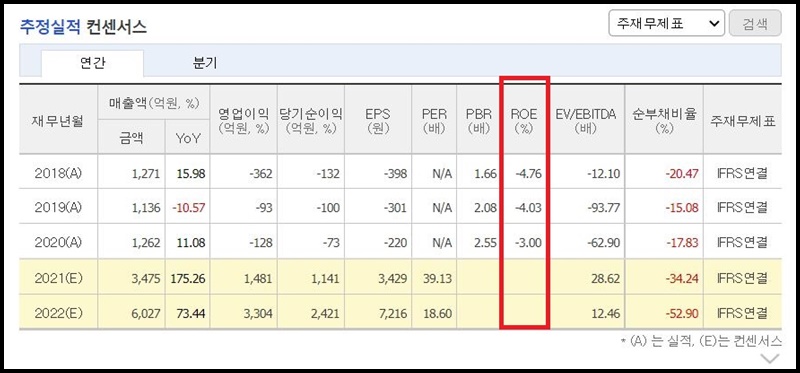
Task: Click the 2019 revenue value 1,136
Action: pyautogui.click(x=147, y=208)
